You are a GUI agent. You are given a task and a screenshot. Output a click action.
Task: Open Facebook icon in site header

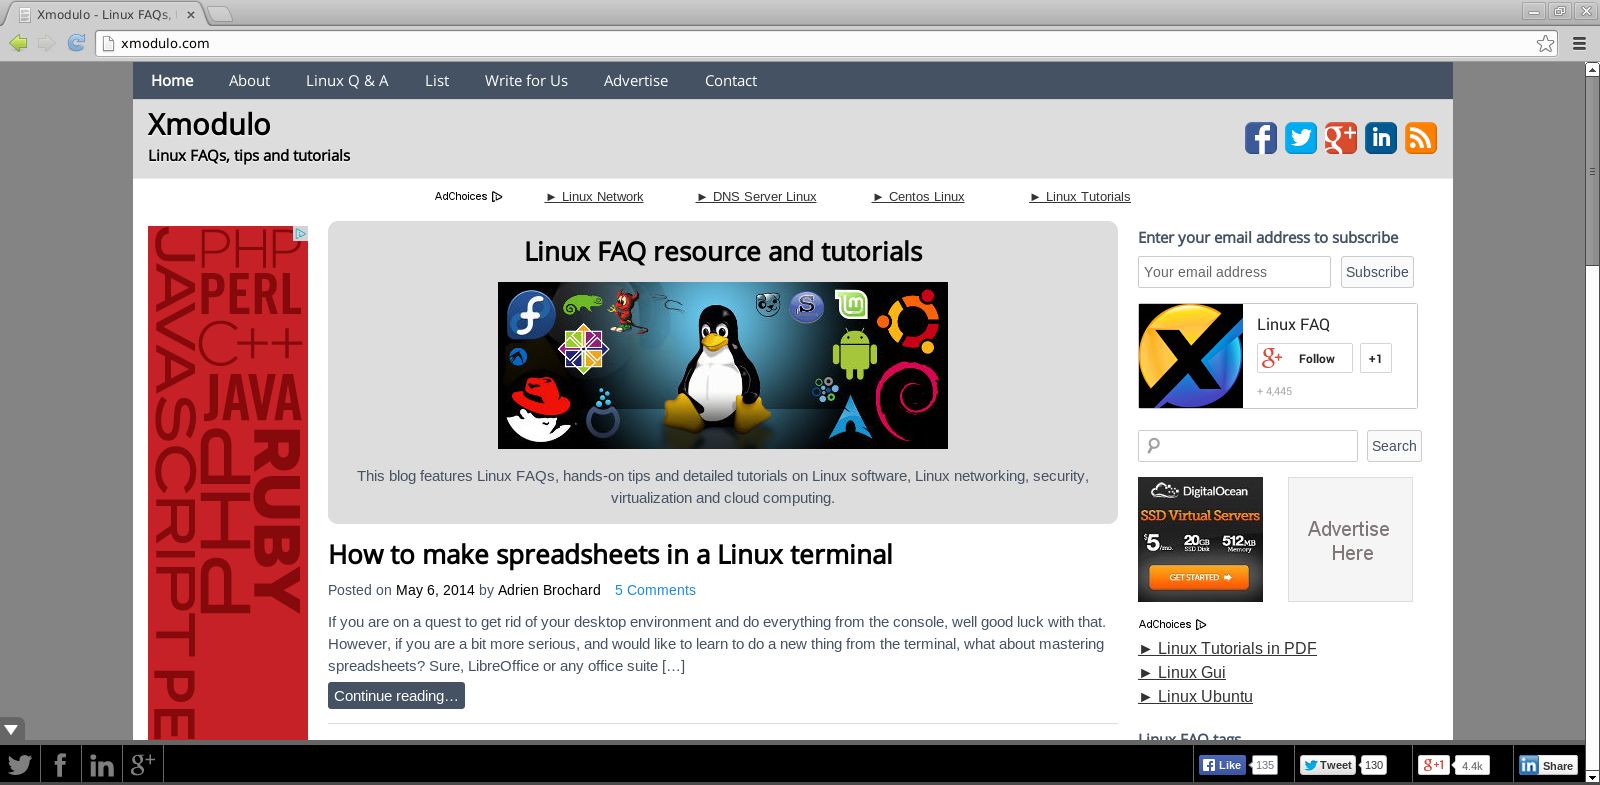[x=1261, y=138]
